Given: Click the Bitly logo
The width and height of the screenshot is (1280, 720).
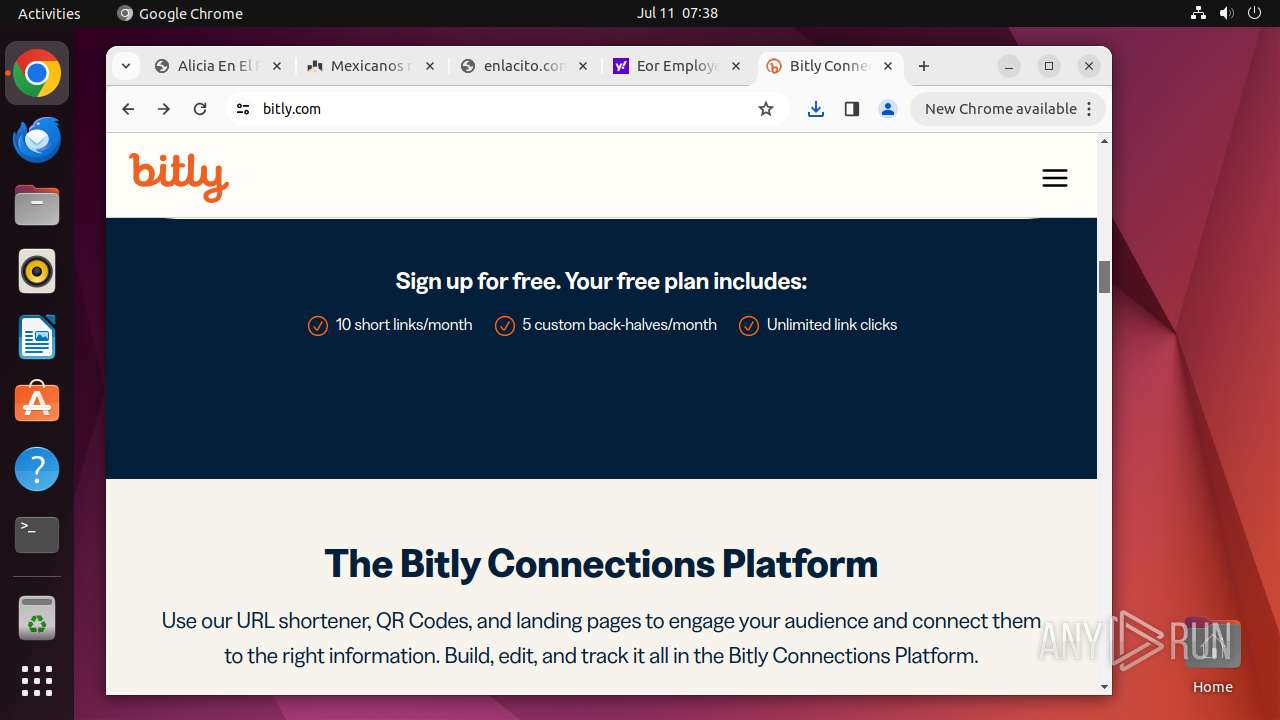Looking at the screenshot, I should click(179, 177).
